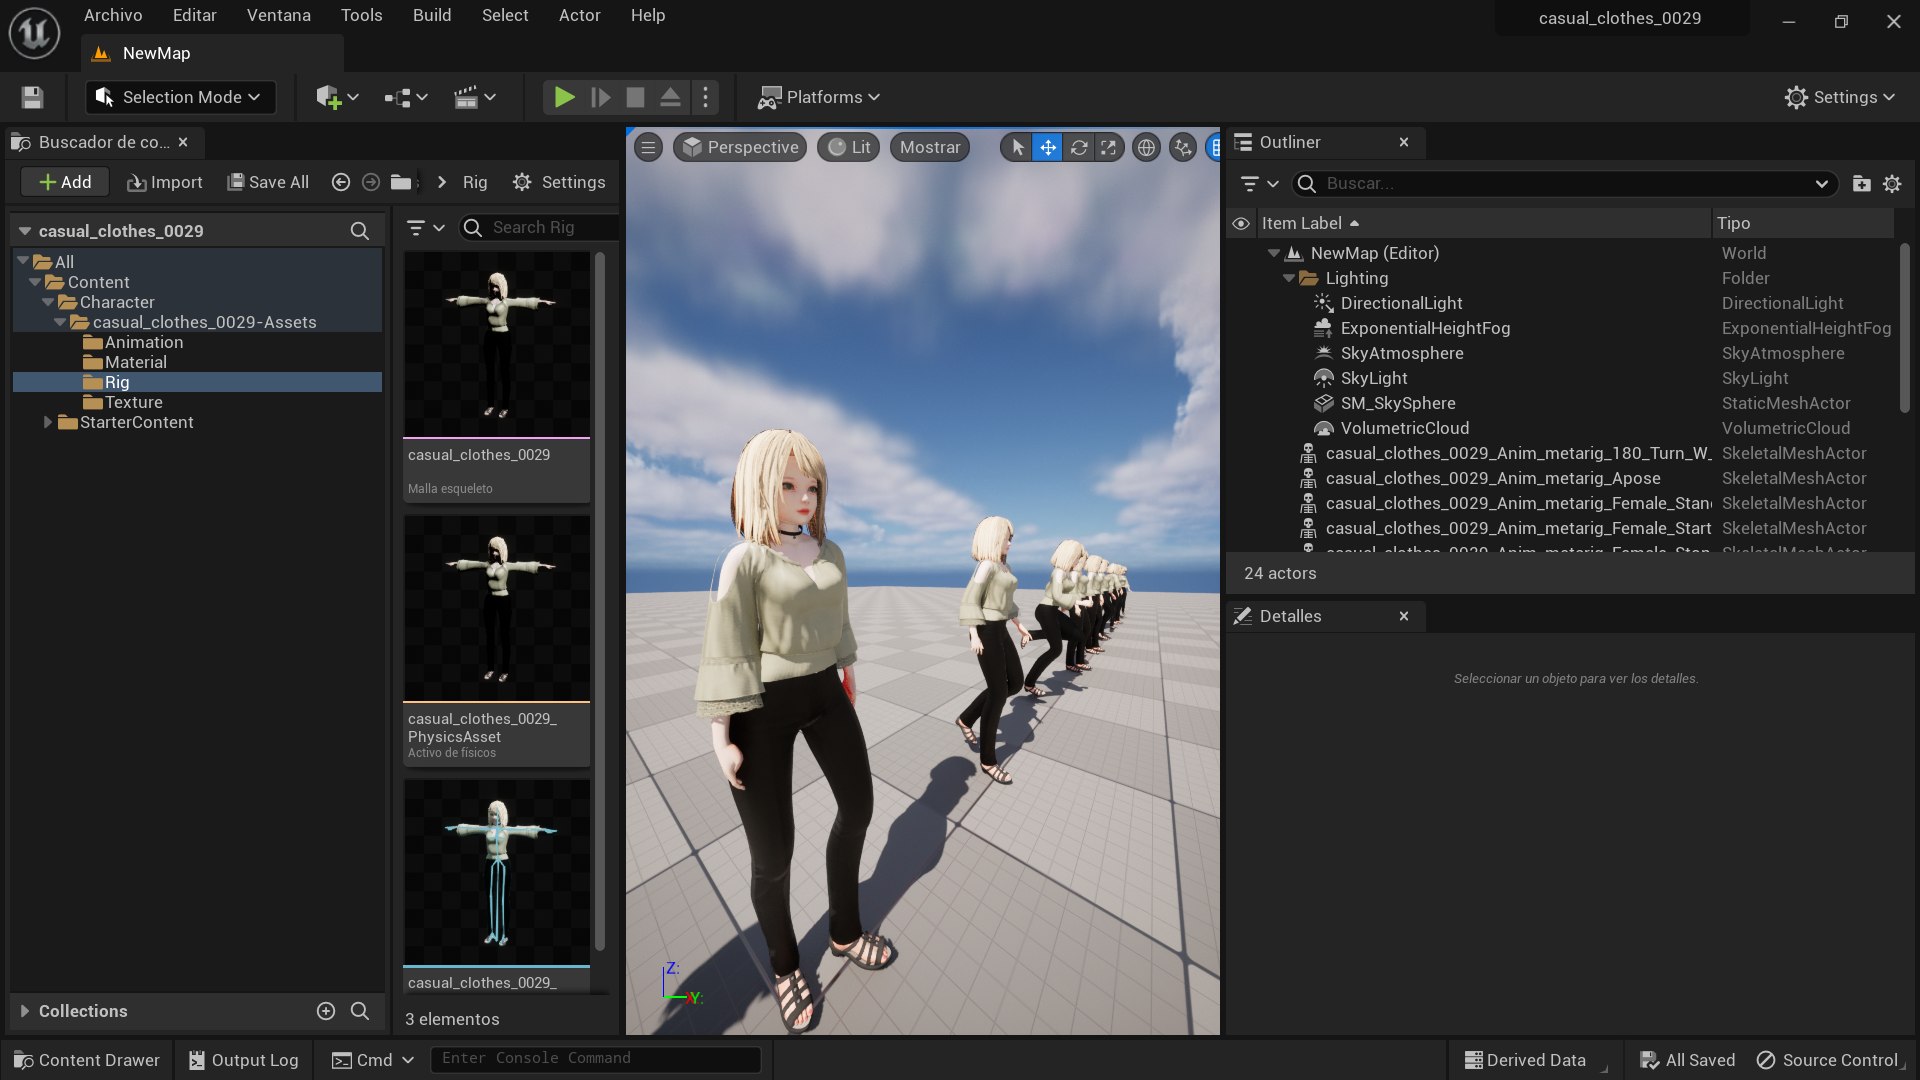Stop the play session
The image size is (1920, 1080).
coord(635,97)
